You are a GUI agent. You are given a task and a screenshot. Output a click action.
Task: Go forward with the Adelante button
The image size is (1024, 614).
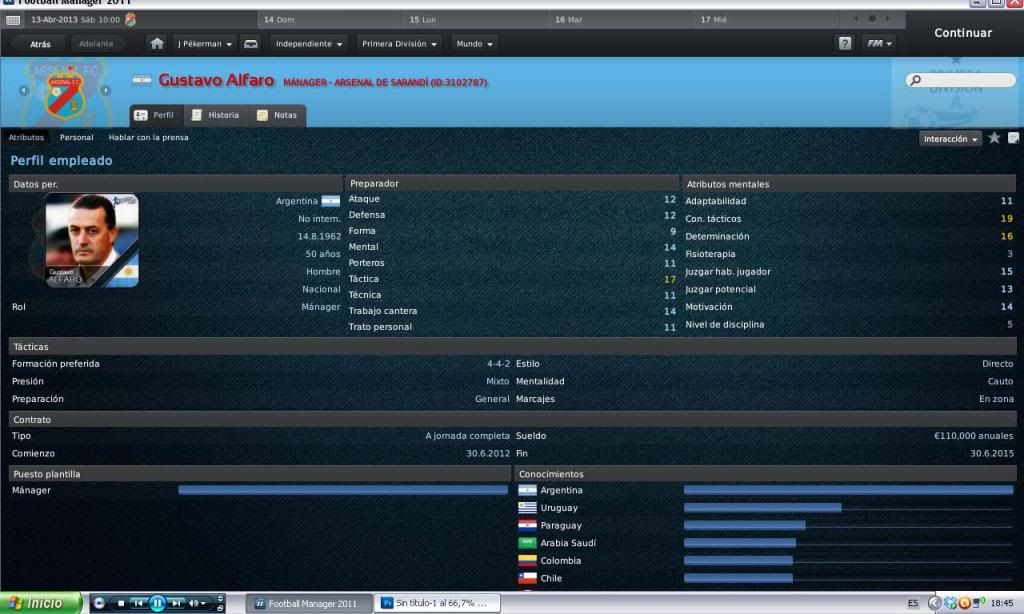[x=96, y=44]
